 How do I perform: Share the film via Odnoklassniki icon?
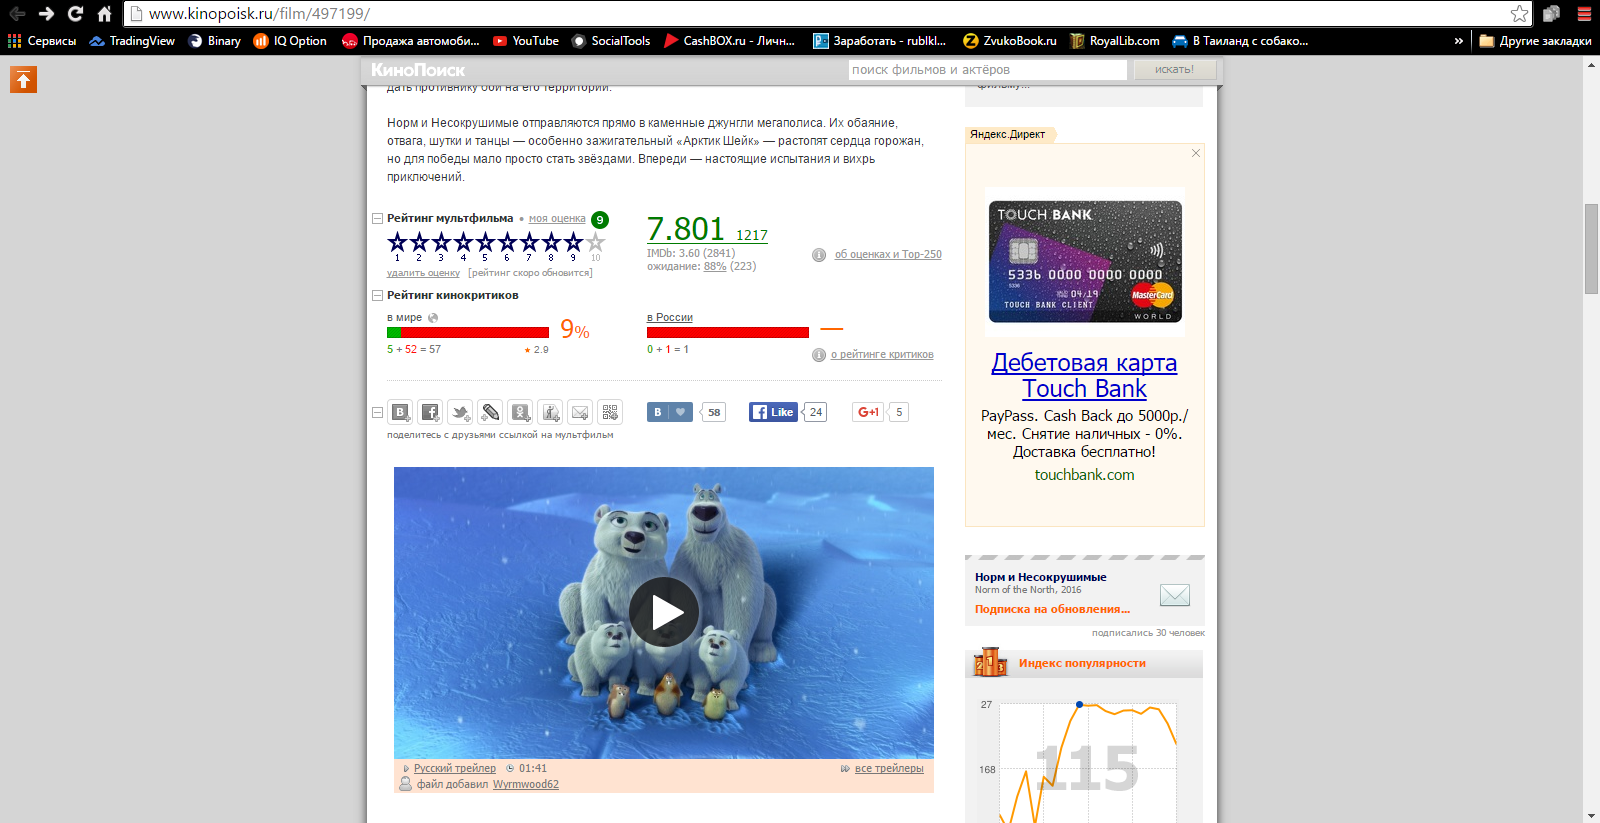(520, 412)
